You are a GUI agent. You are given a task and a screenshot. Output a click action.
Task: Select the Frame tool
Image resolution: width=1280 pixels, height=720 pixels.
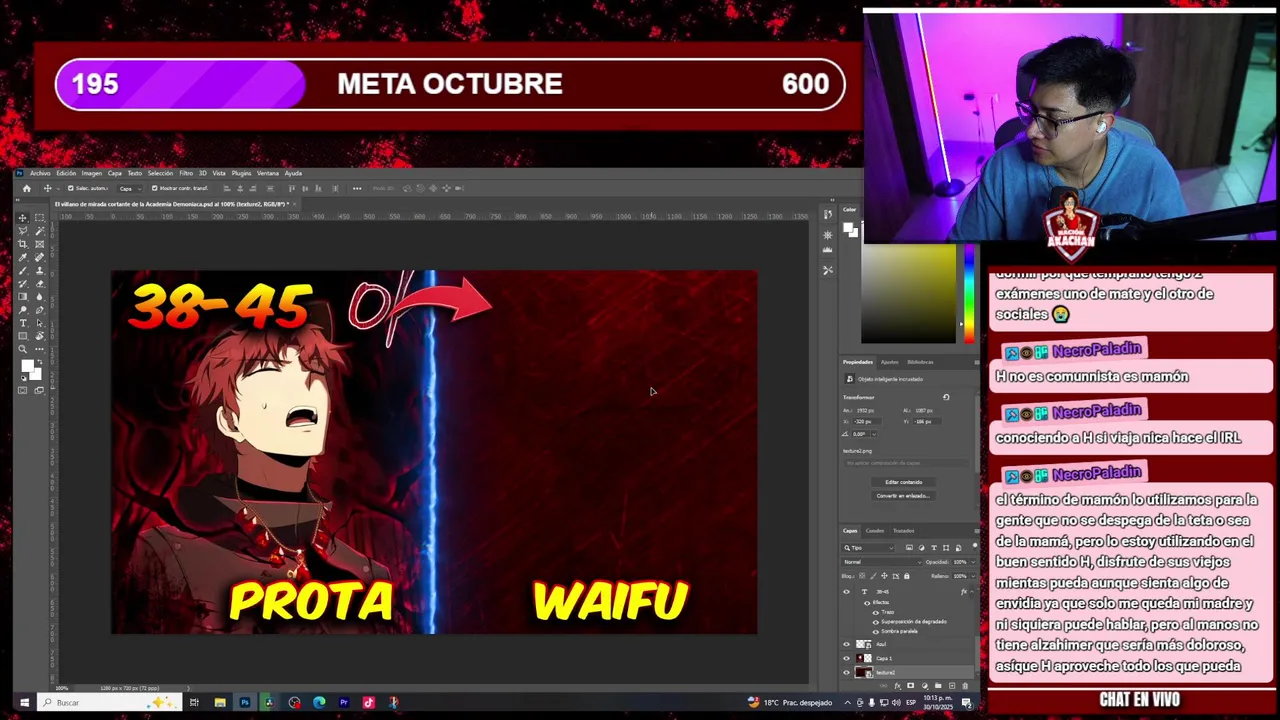tap(40, 244)
